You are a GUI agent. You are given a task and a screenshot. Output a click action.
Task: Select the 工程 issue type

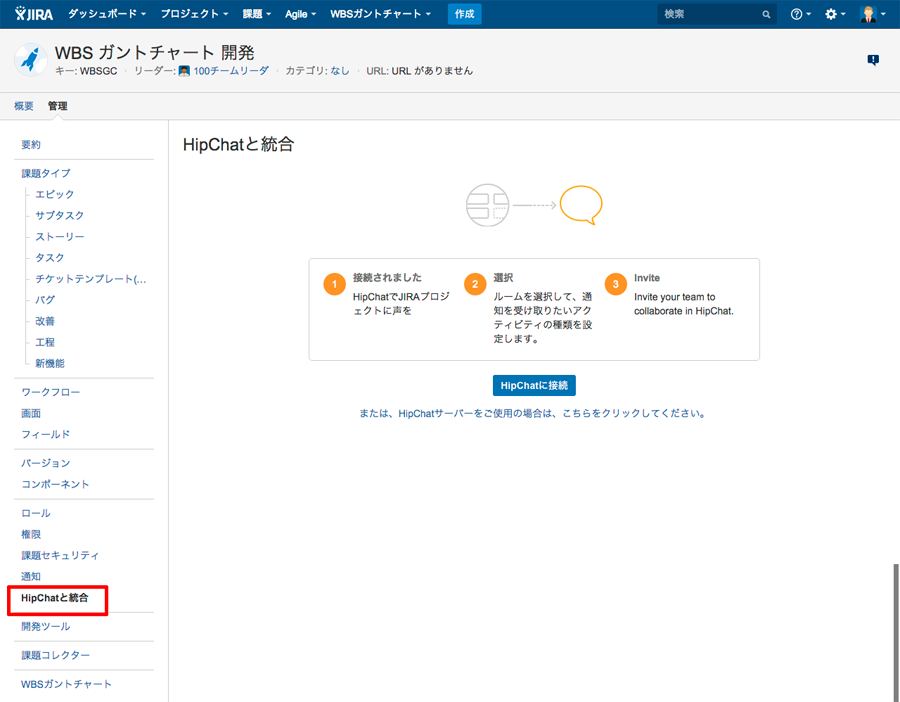[x=45, y=342]
